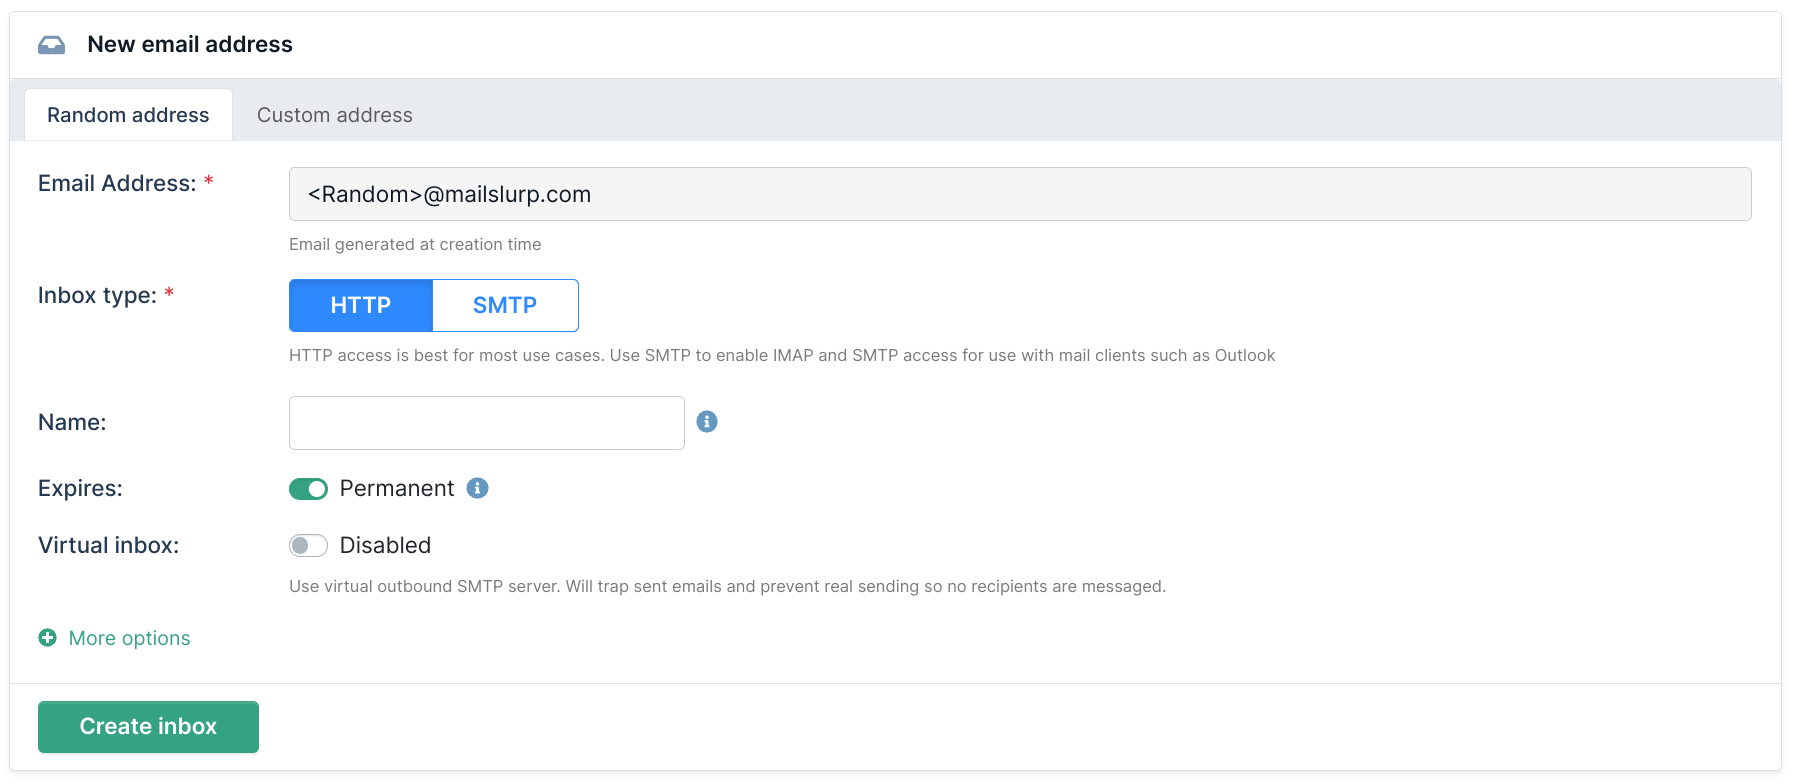Switch to the Custom address tab
Viewport: 1795px width, 784px height.
335,115
